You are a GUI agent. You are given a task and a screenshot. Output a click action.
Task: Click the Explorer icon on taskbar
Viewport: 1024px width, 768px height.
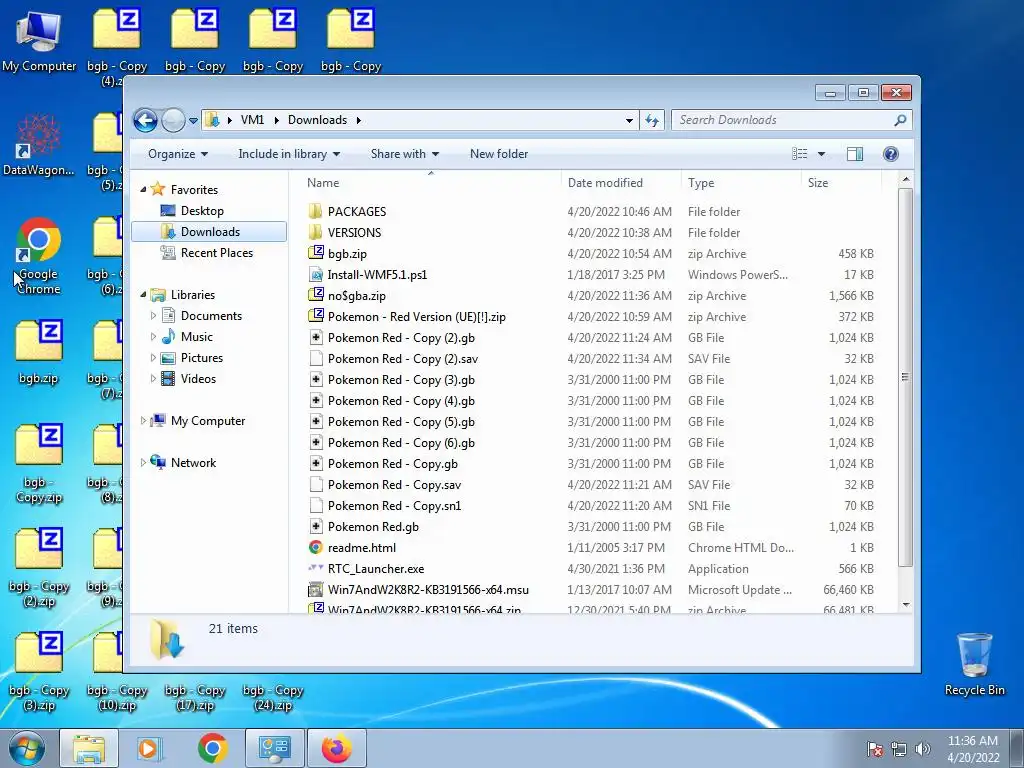pyautogui.click(x=89, y=748)
